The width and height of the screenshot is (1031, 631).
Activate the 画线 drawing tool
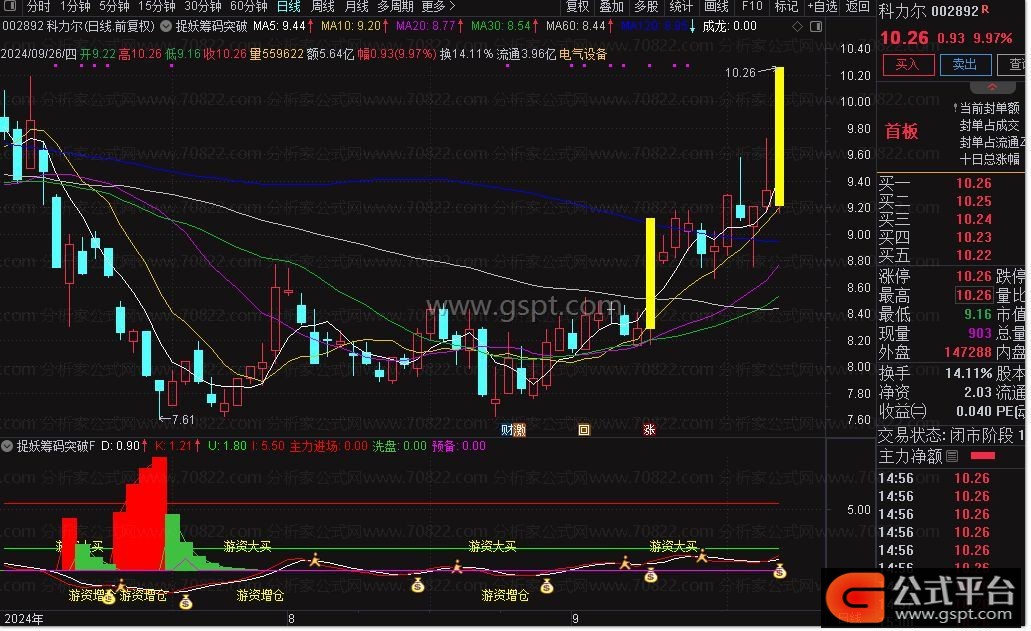(716, 7)
